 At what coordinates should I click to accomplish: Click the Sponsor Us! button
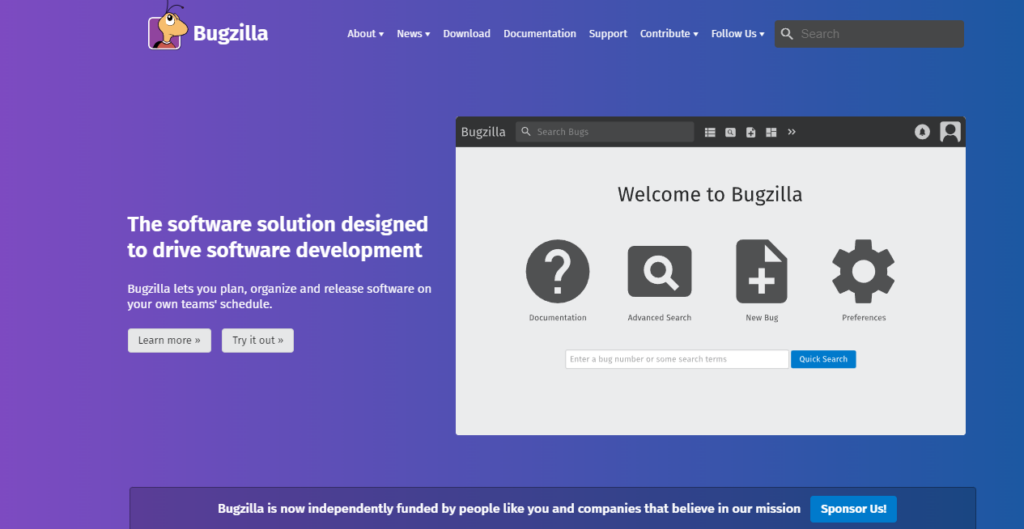click(853, 509)
